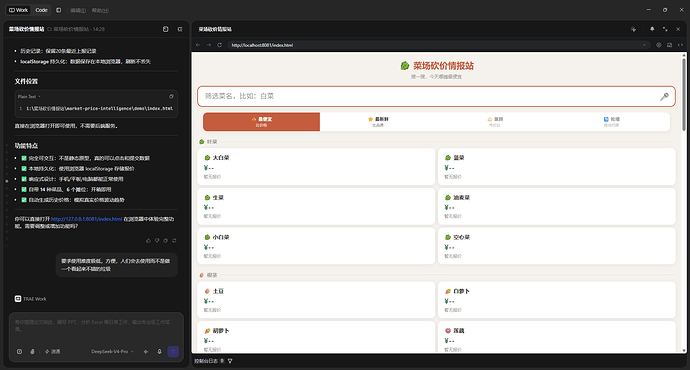This screenshot has height=370, width=690.
Task: Select the 最新鲜 sorting tab
Action: pyautogui.click(x=378, y=122)
